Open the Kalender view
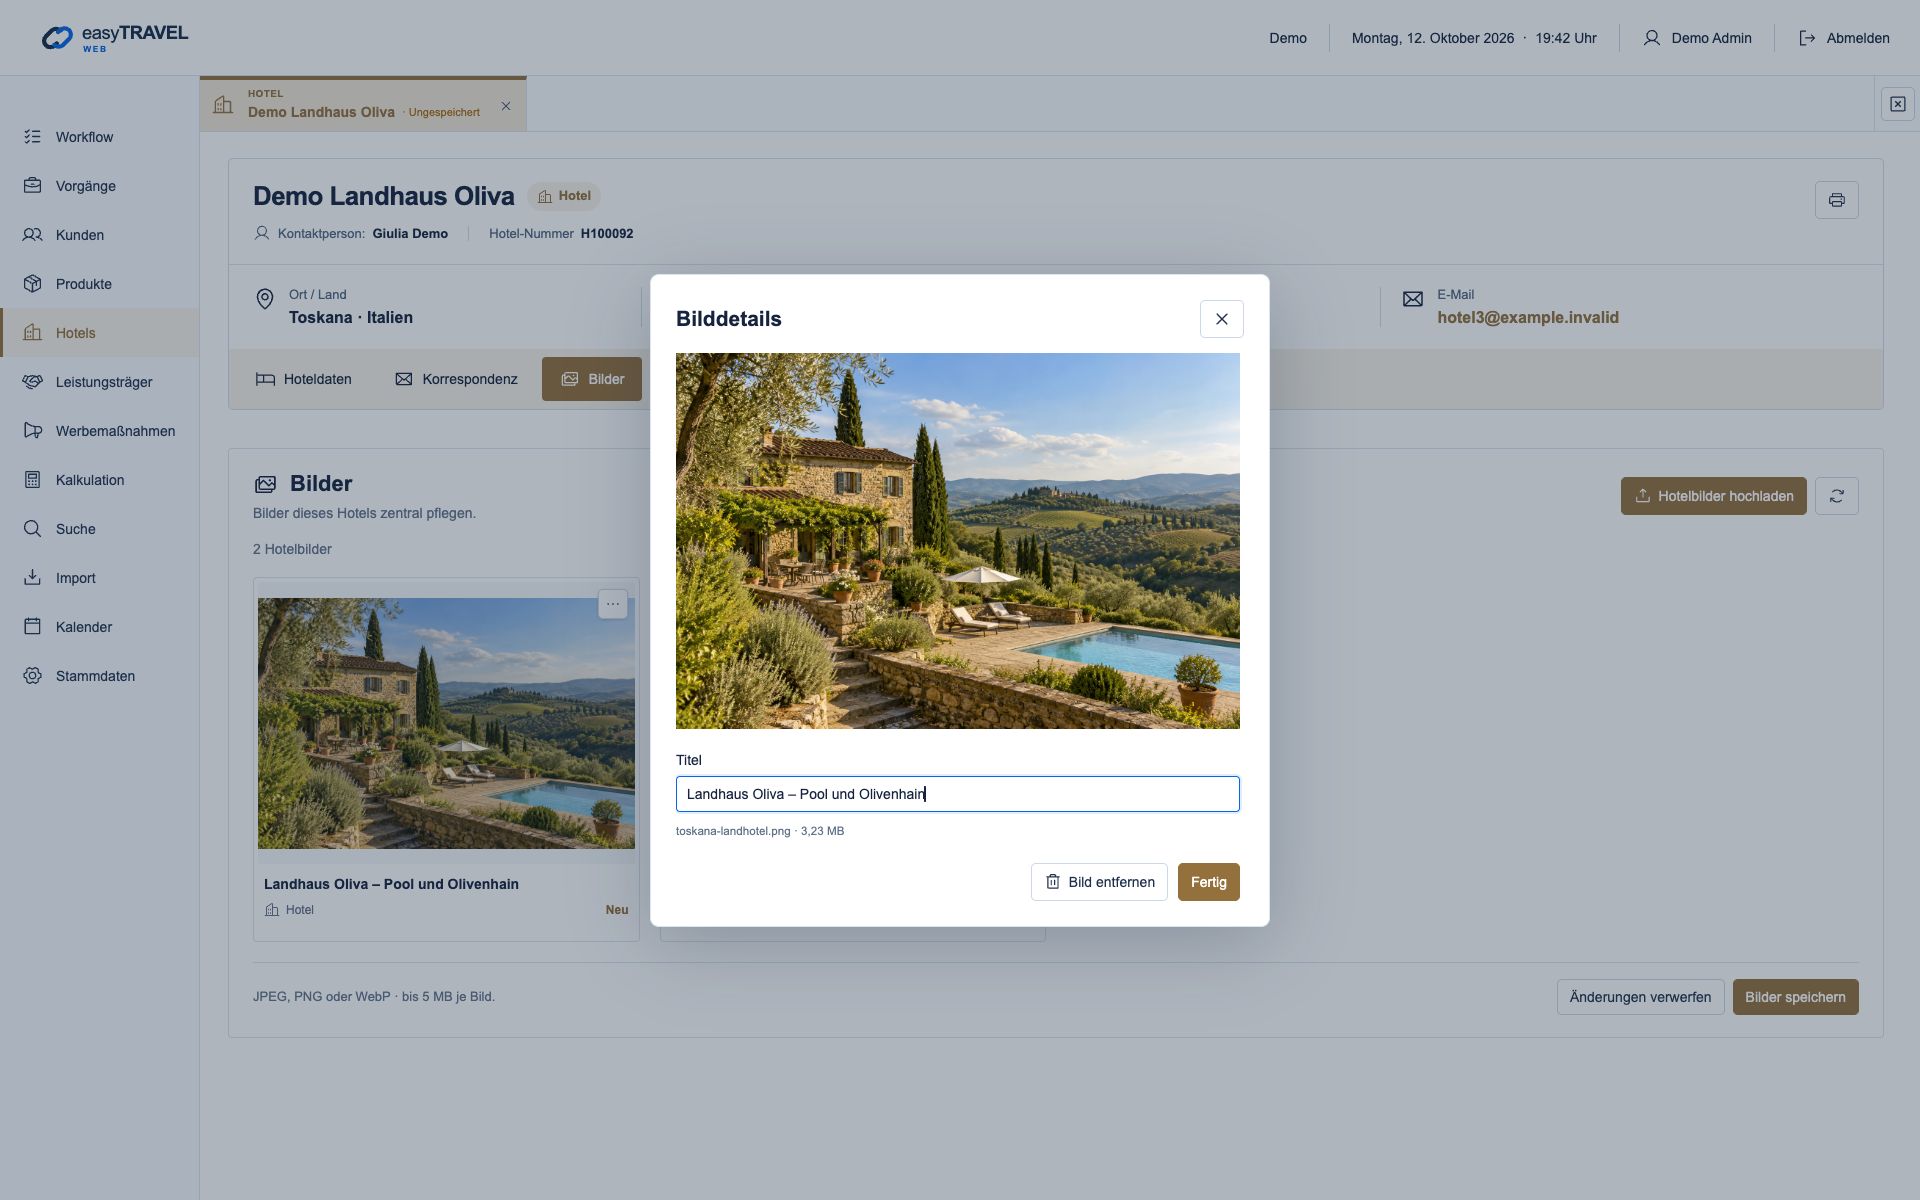The height and width of the screenshot is (1200, 1920). (99, 627)
